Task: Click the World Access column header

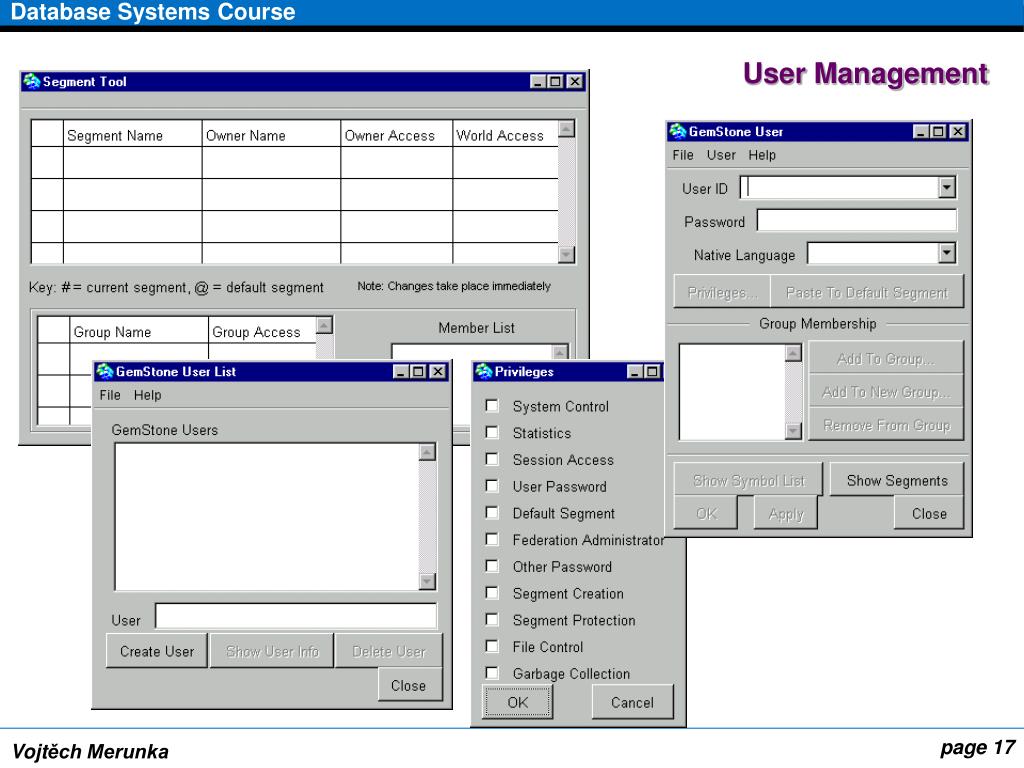Action: click(x=505, y=135)
